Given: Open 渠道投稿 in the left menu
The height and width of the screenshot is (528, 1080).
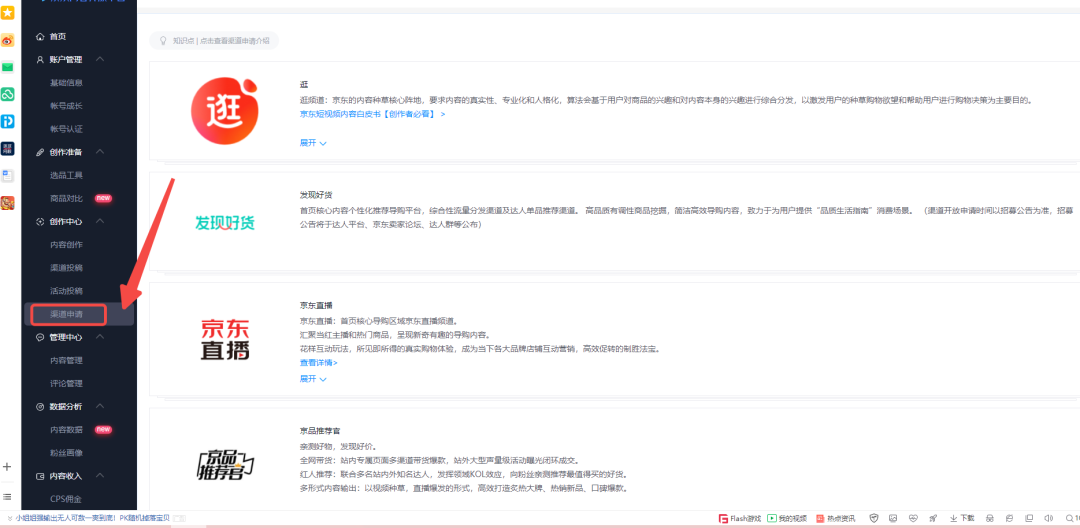Looking at the screenshot, I should (66, 267).
